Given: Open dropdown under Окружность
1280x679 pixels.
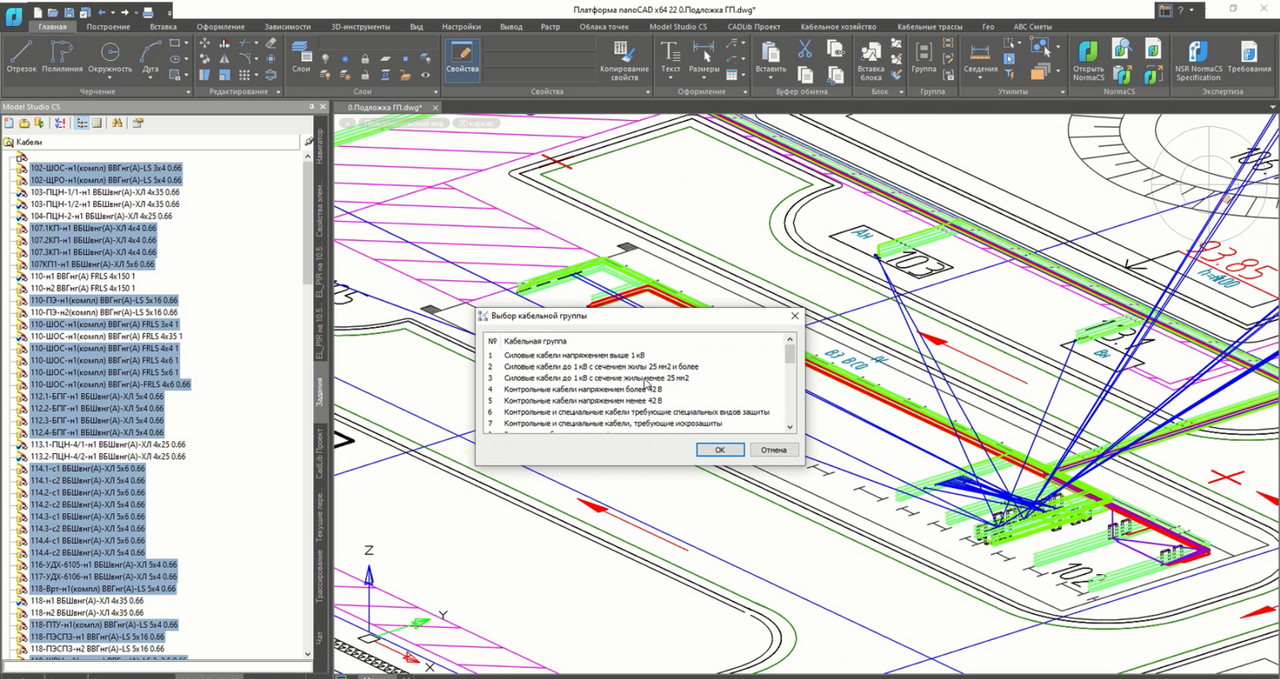Looking at the screenshot, I should [110, 77].
